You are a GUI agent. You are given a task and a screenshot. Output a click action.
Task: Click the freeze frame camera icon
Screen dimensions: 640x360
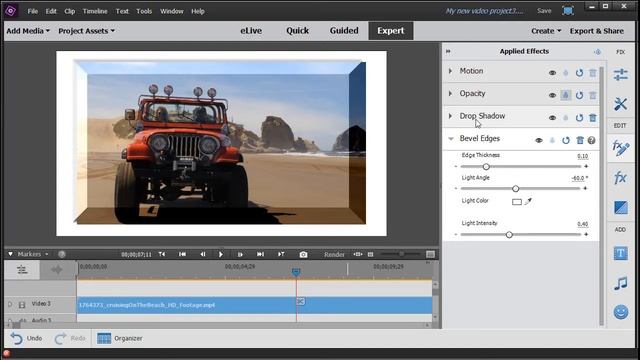click(x=303, y=254)
